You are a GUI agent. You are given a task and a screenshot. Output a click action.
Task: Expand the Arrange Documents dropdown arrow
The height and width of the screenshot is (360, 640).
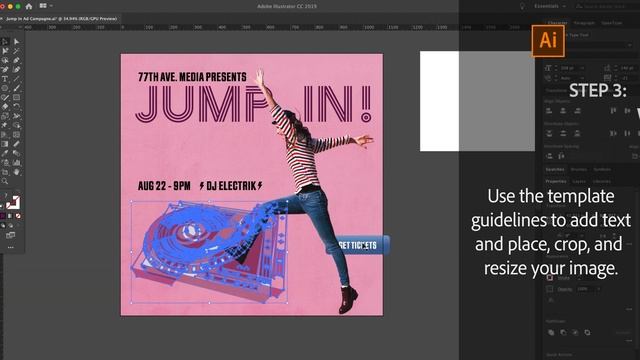point(51,6)
